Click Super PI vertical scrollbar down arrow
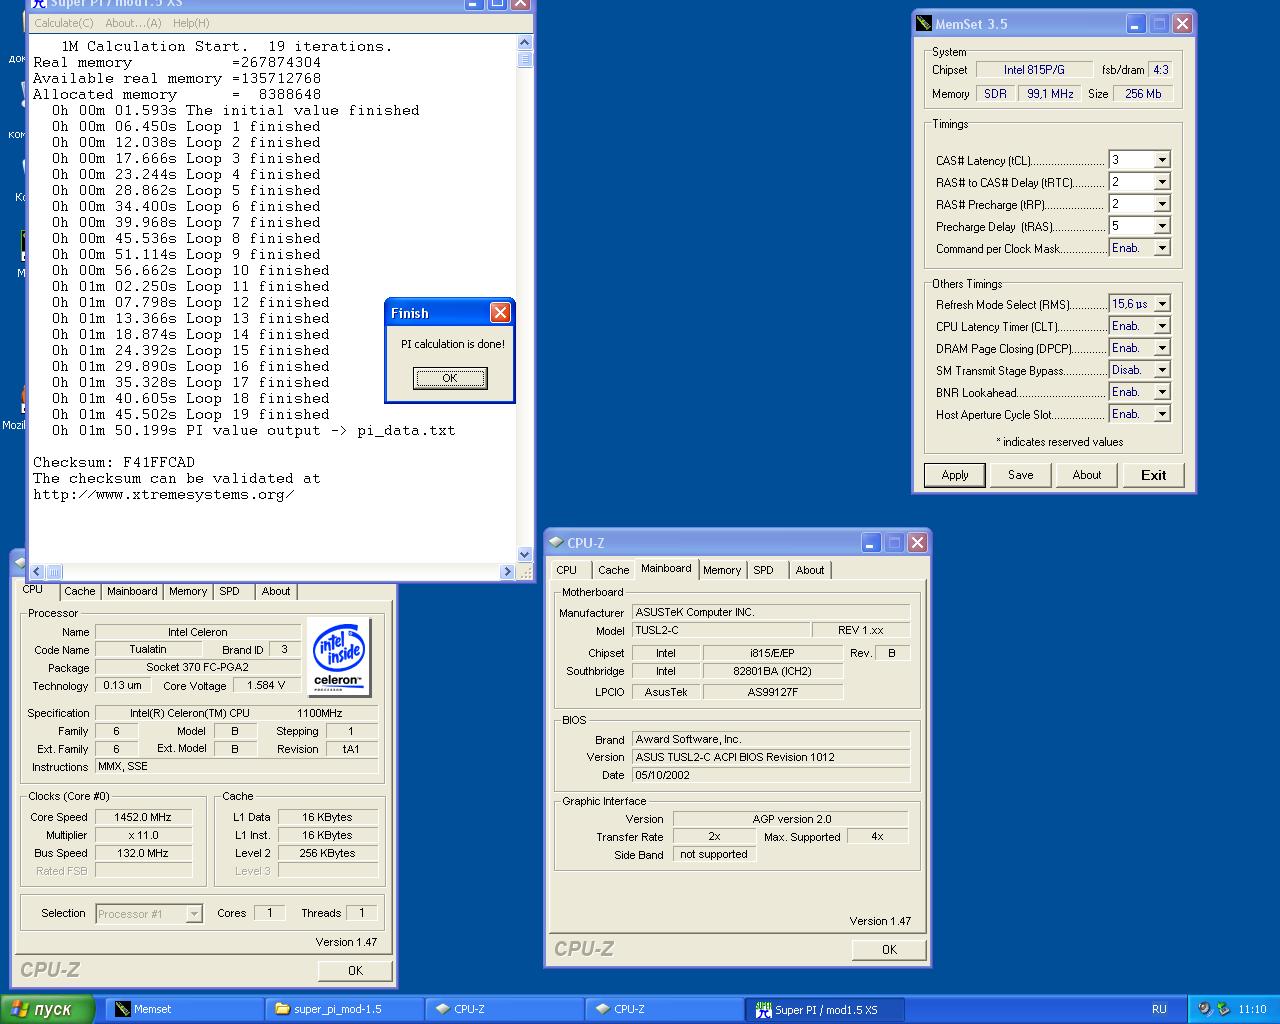 click(525, 555)
